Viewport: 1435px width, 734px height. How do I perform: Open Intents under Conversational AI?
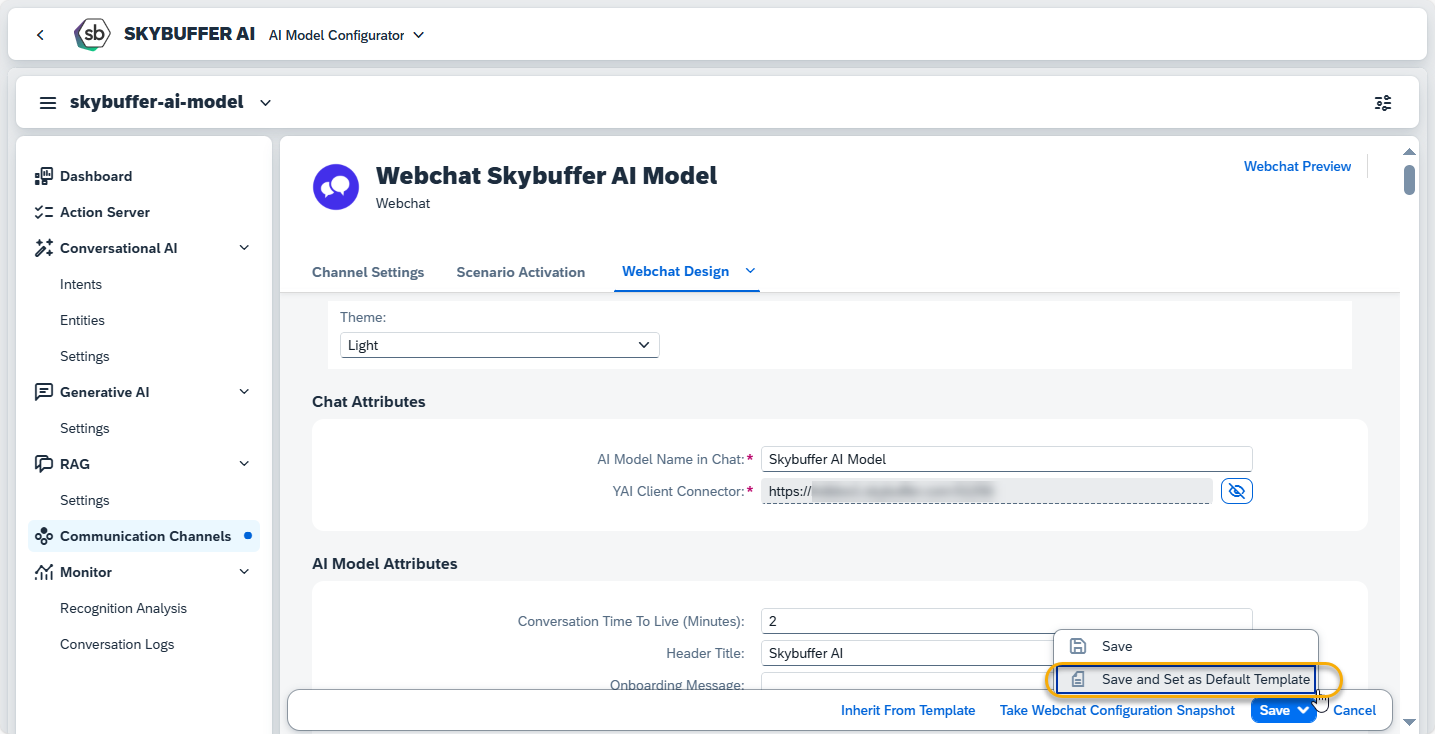click(81, 284)
